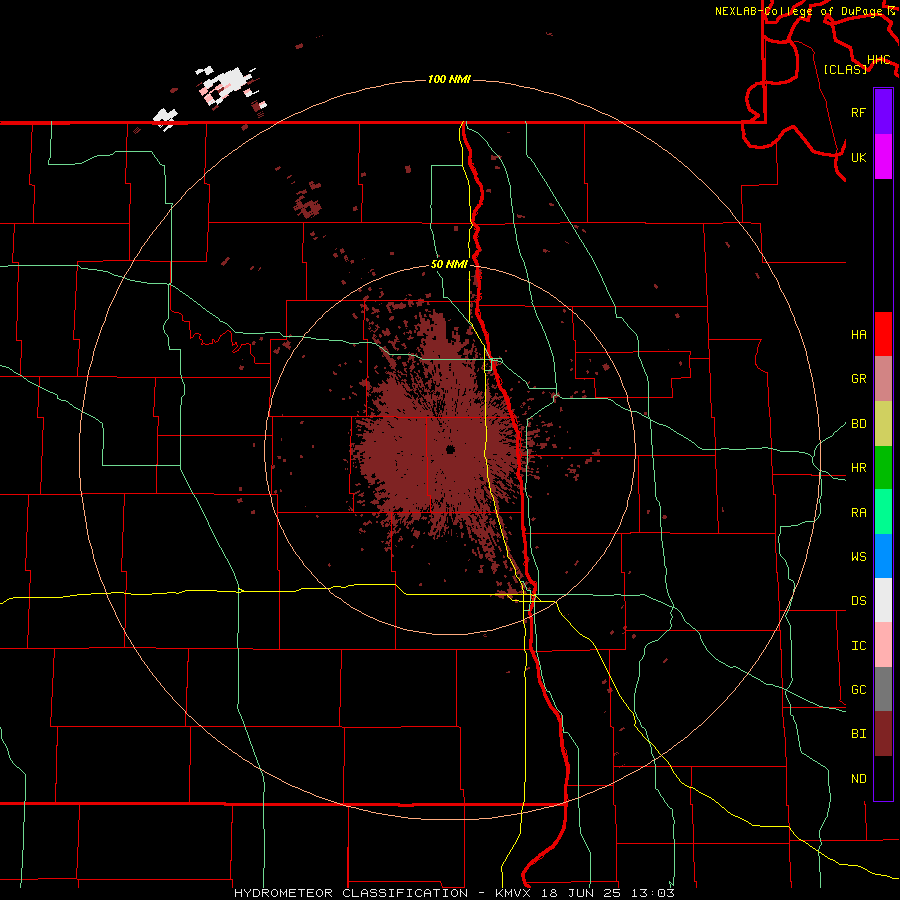900x900 pixels.
Task: Click the "GR" legend label
Action: pos(858,379)
